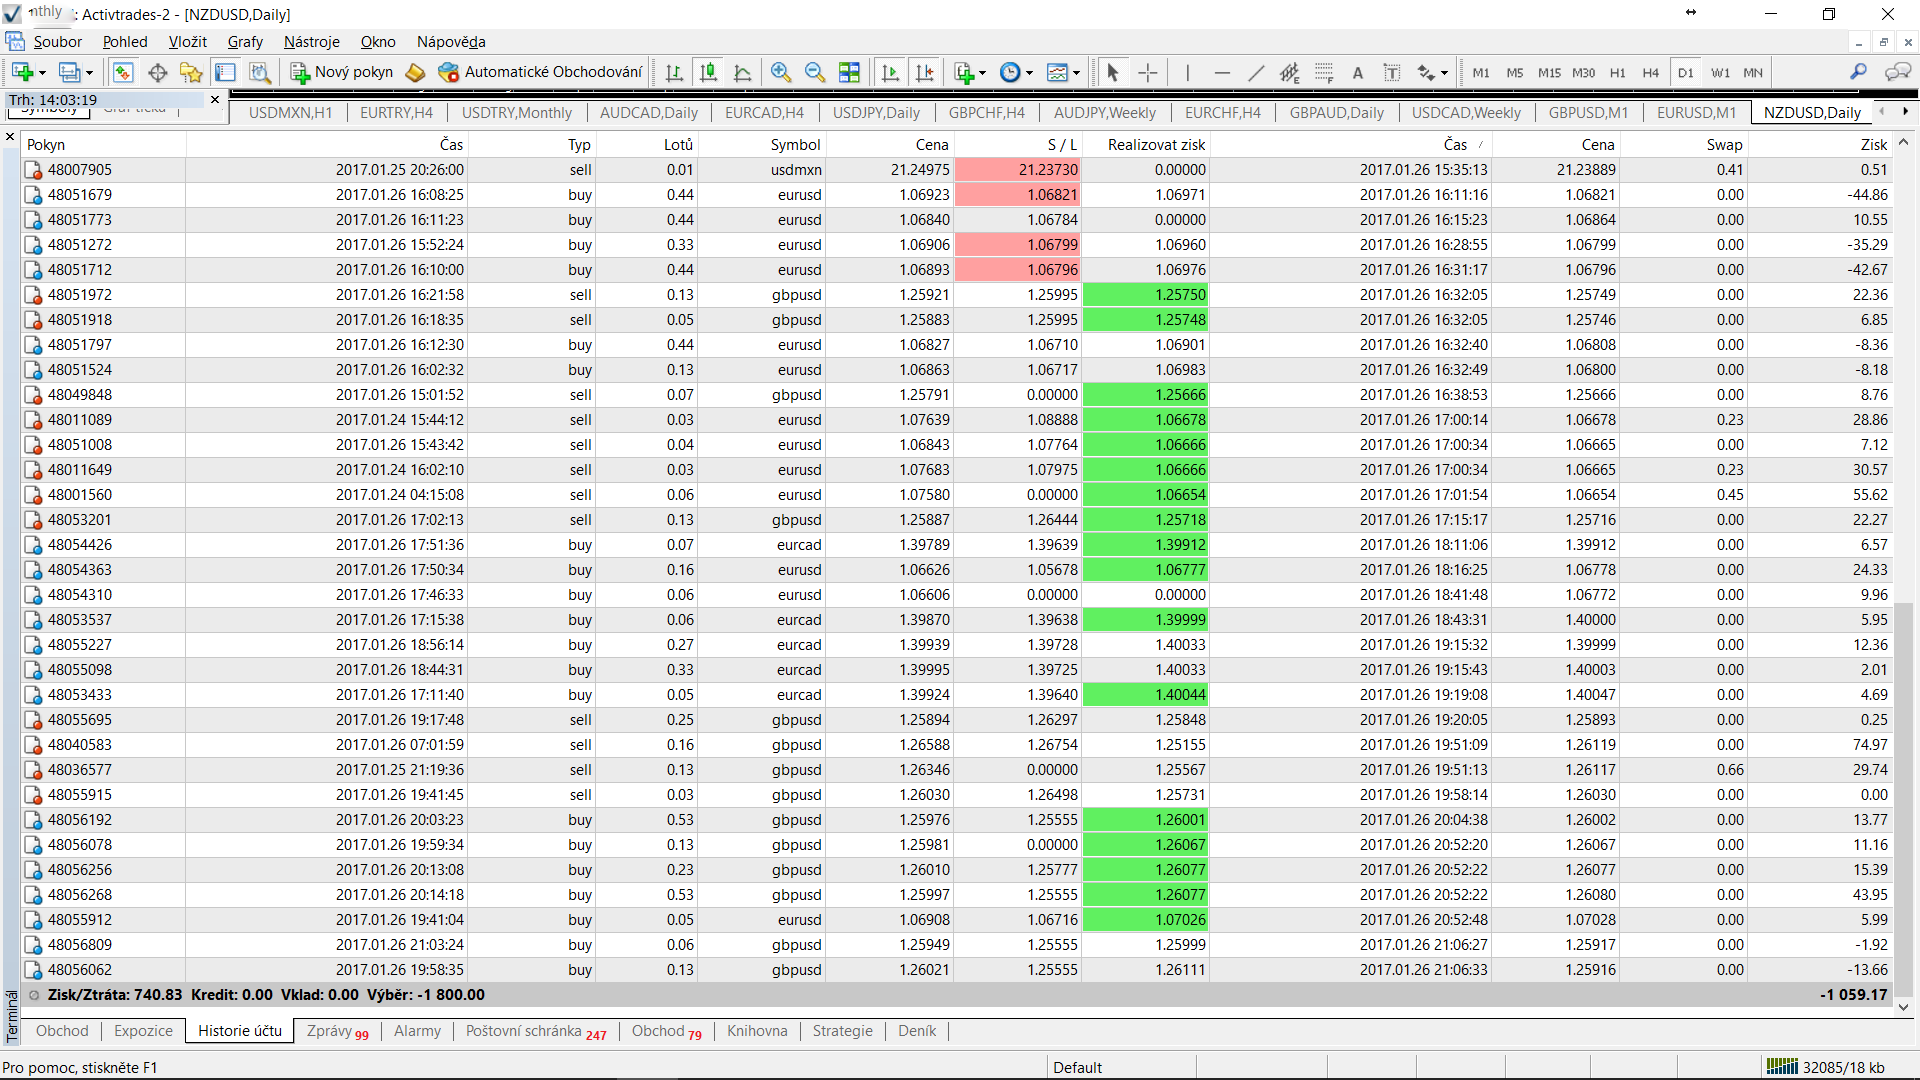
Task: Open the Strategie terminal tab
Action: [x=842, y=1031]
